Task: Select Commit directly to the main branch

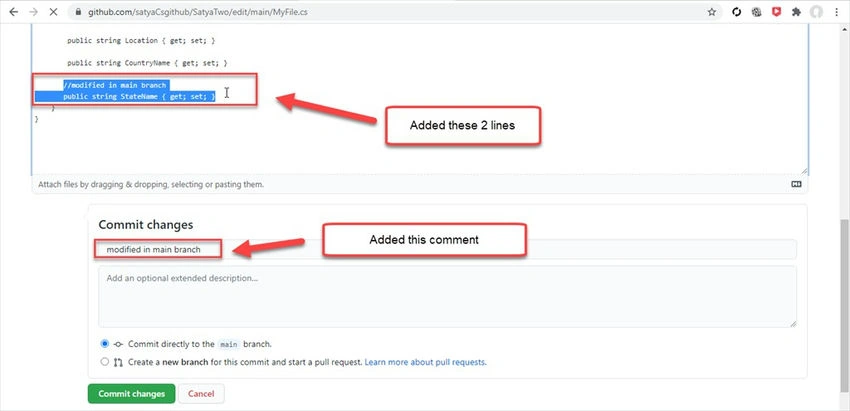Action: point(105,344)
